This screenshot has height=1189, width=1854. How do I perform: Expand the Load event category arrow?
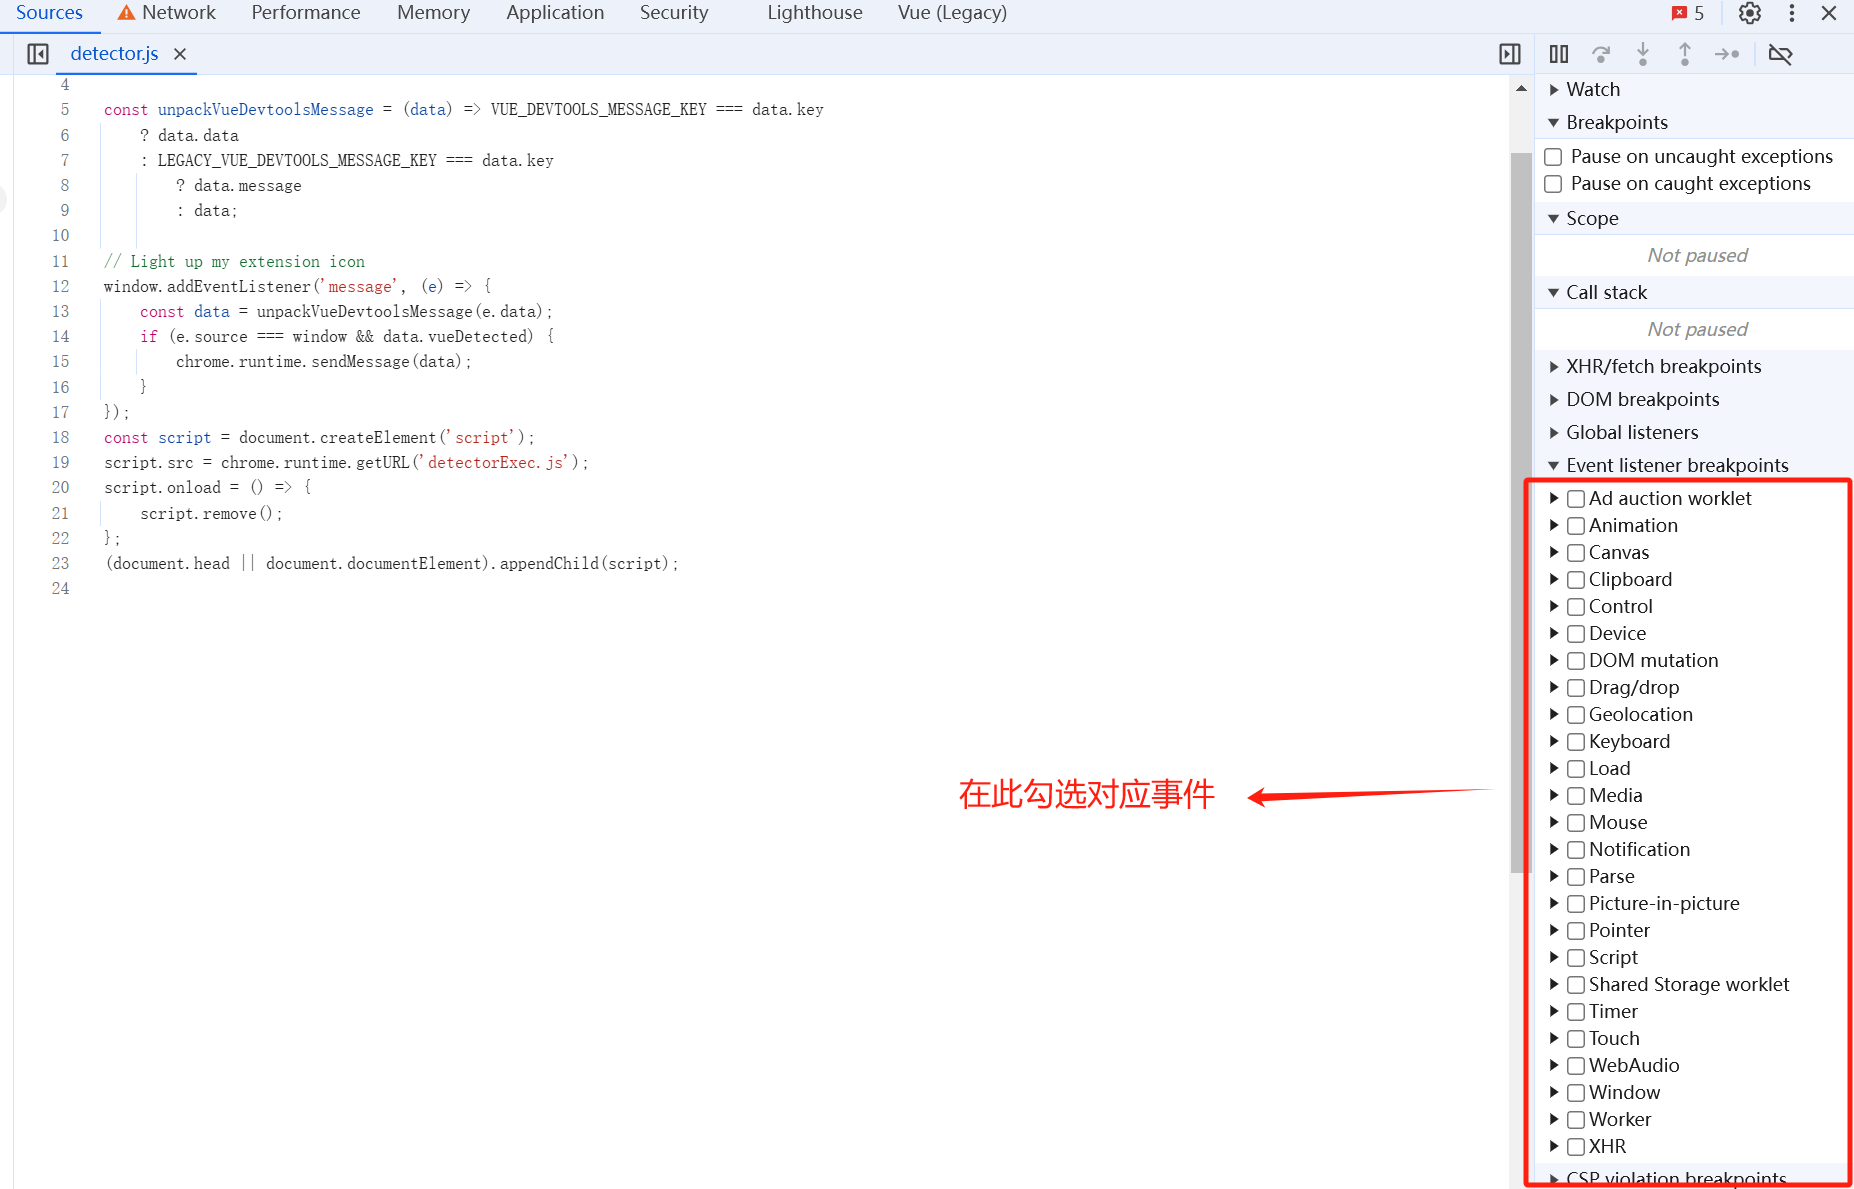click(1554, 768)
